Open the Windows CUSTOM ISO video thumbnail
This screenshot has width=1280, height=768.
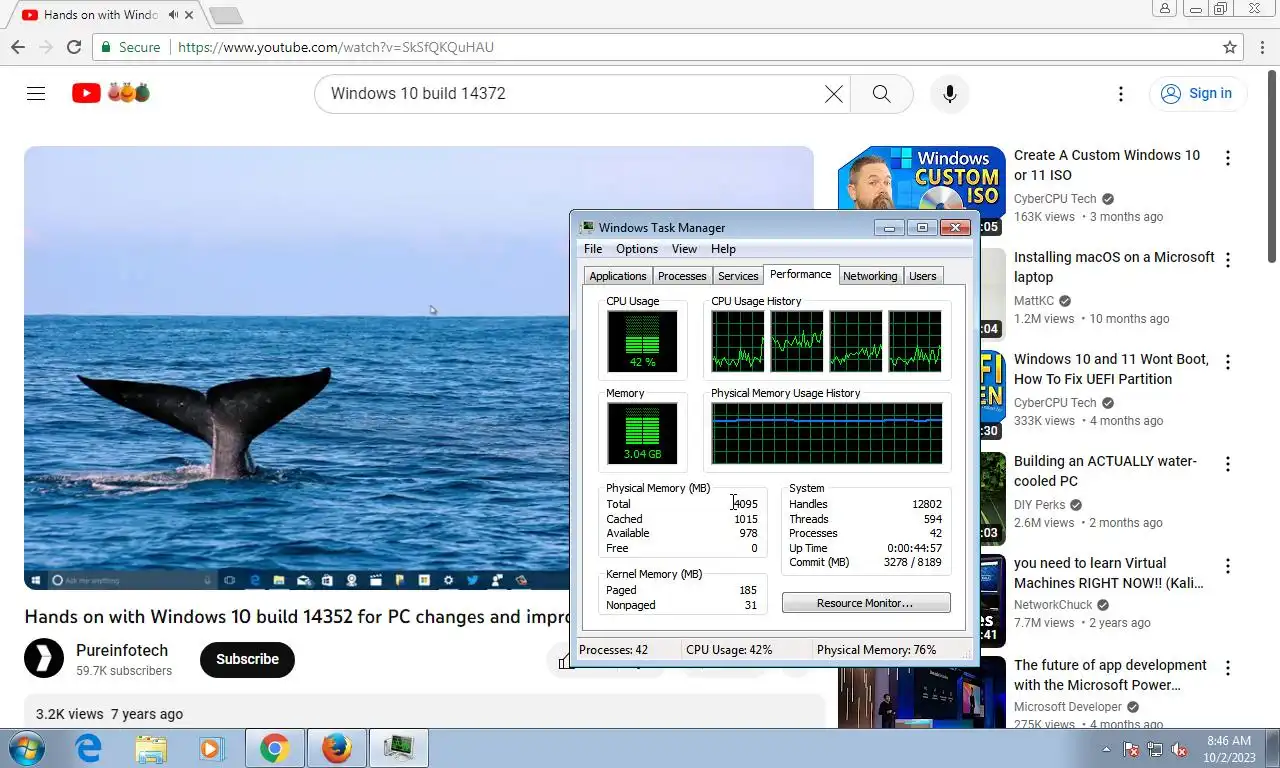[922, 191]
